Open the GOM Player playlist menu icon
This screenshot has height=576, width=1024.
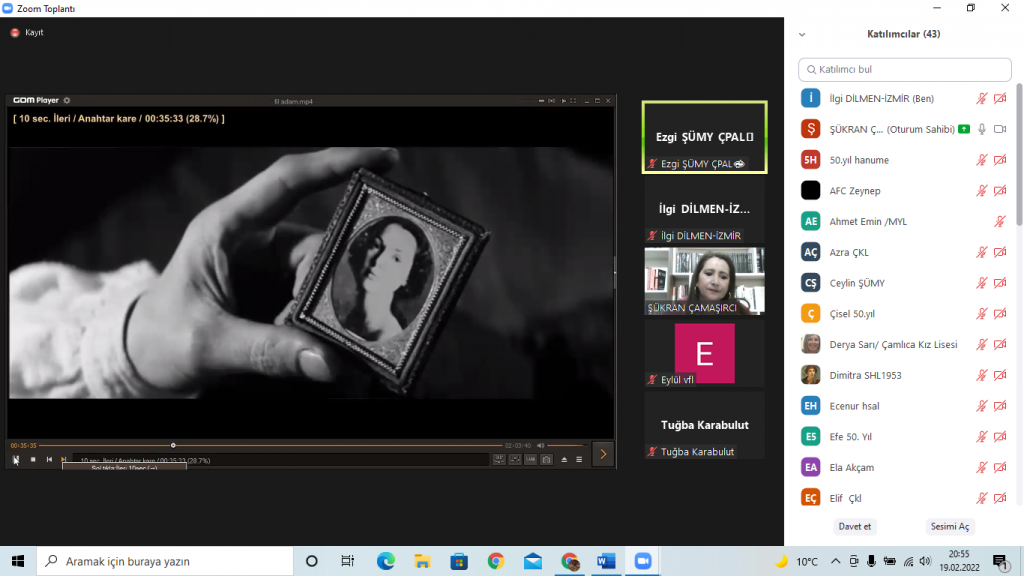tap(579, 459)
